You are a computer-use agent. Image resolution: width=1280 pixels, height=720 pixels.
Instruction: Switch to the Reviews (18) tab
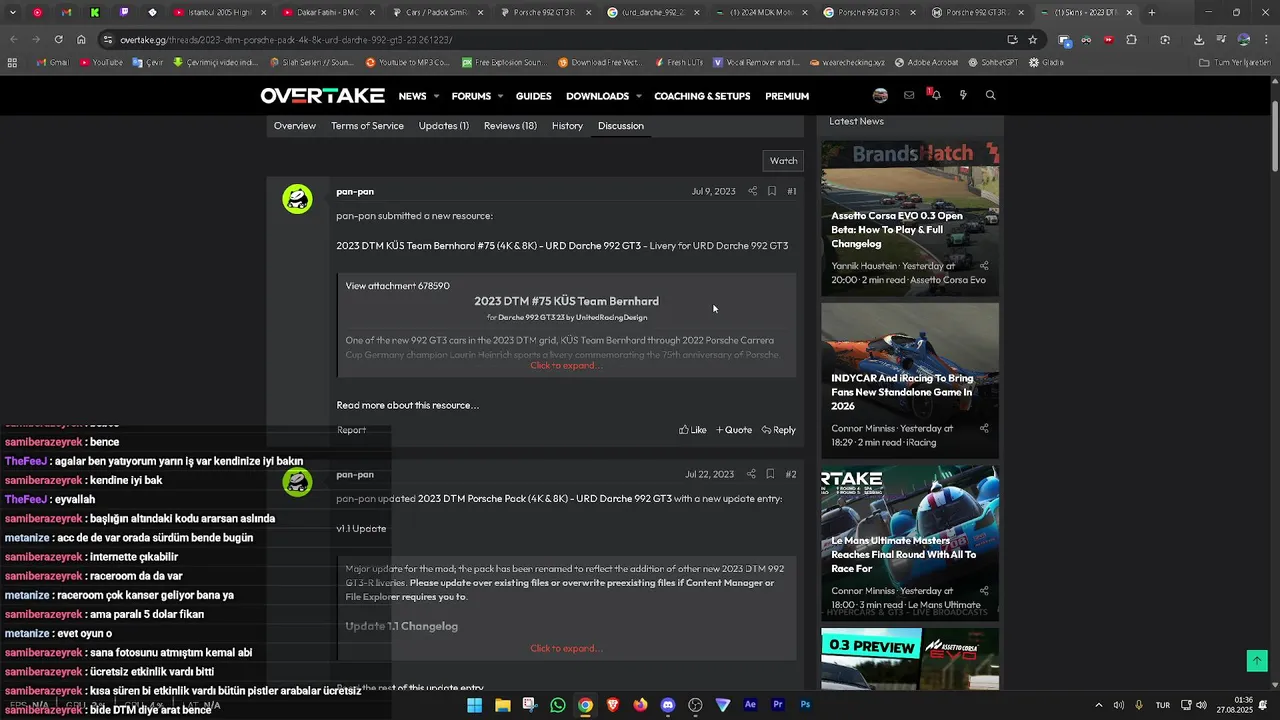pyautogui.click(x=510, y=126)
